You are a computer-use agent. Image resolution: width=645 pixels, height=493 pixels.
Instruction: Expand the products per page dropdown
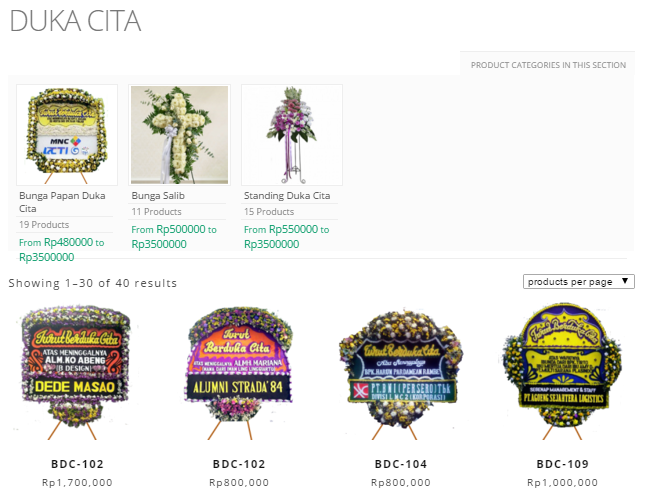(x=579, y=282)
